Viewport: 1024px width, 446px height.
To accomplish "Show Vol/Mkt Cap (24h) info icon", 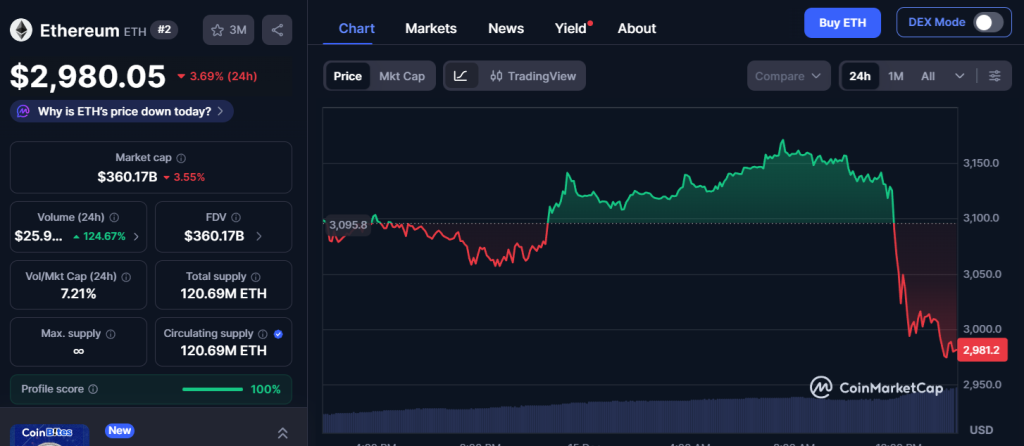I will tap(126, 277).
